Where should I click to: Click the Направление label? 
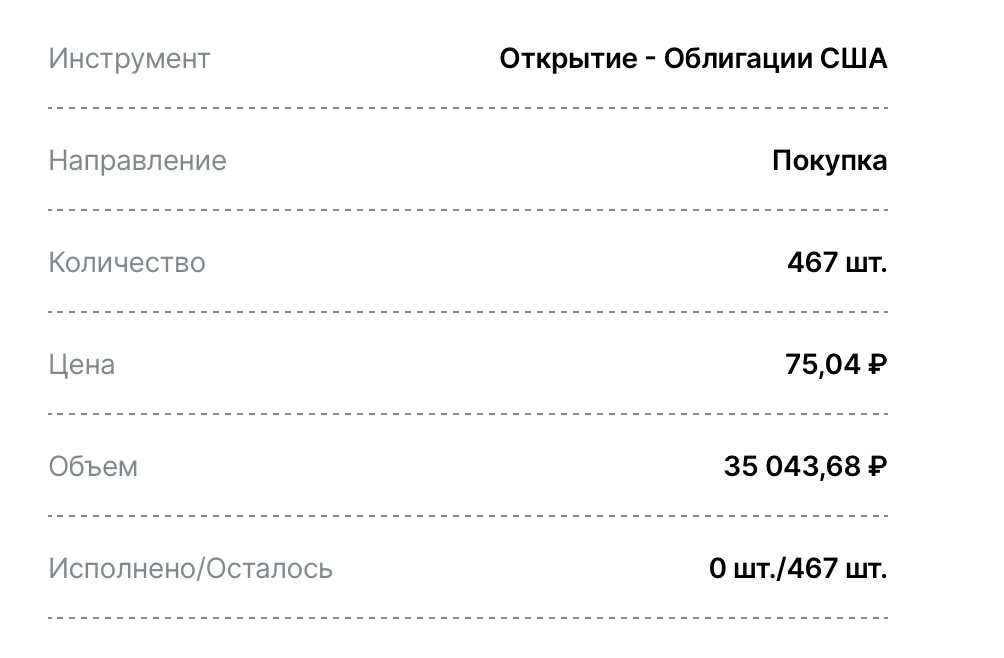click(138, 161)
